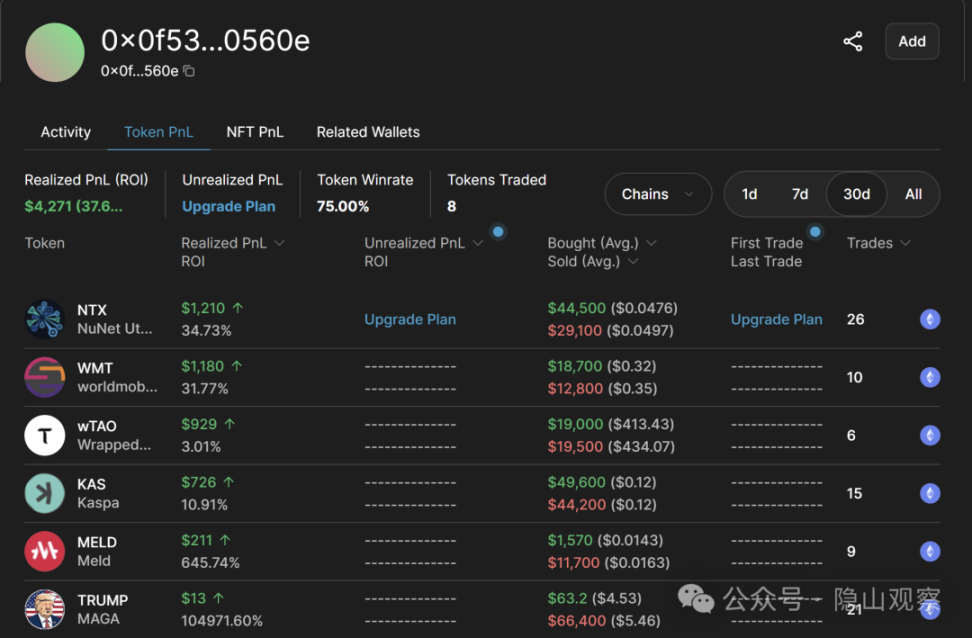972x638 pixels.
Task: Click the blue dot beside Unrealized PnL column
Action: coord(498,232)
